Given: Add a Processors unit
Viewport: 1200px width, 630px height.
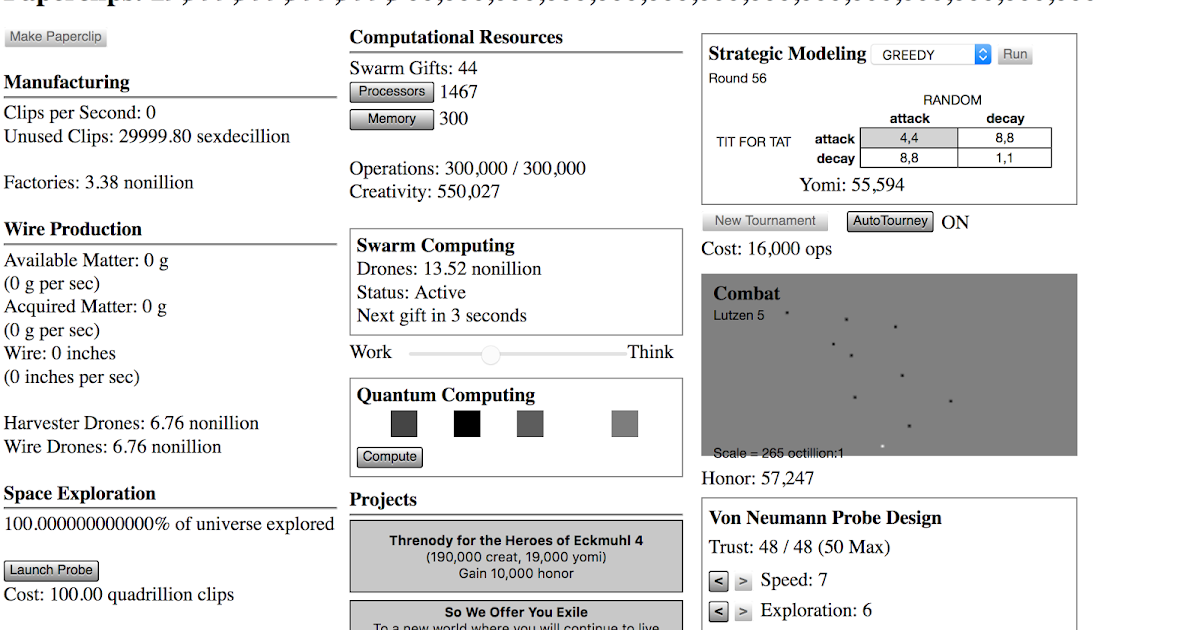Looking at the screenshot, I should coord(392,92).
